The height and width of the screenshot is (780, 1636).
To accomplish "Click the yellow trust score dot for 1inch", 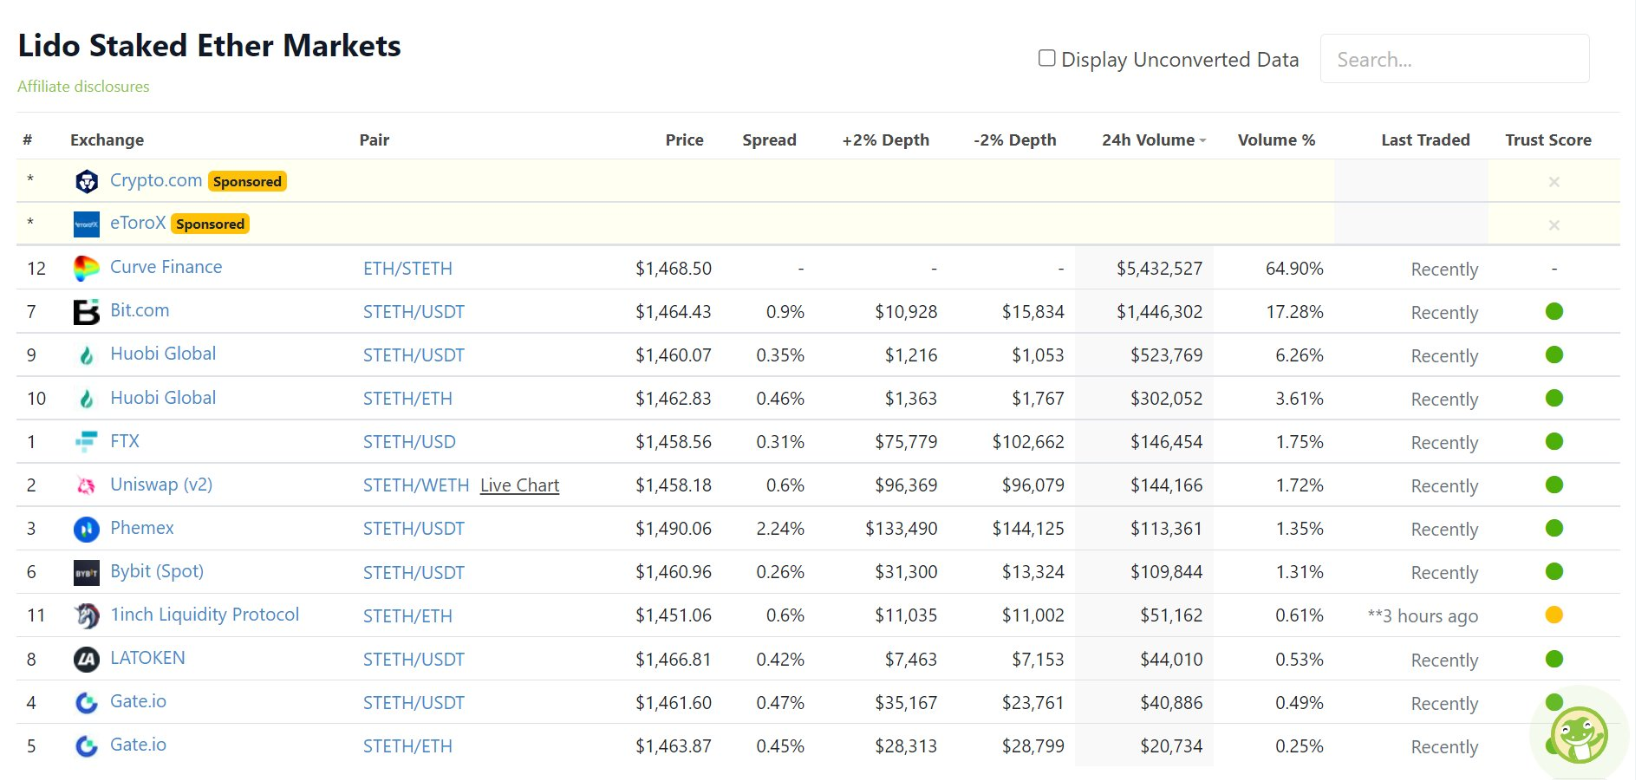I will coord(1554,615).
